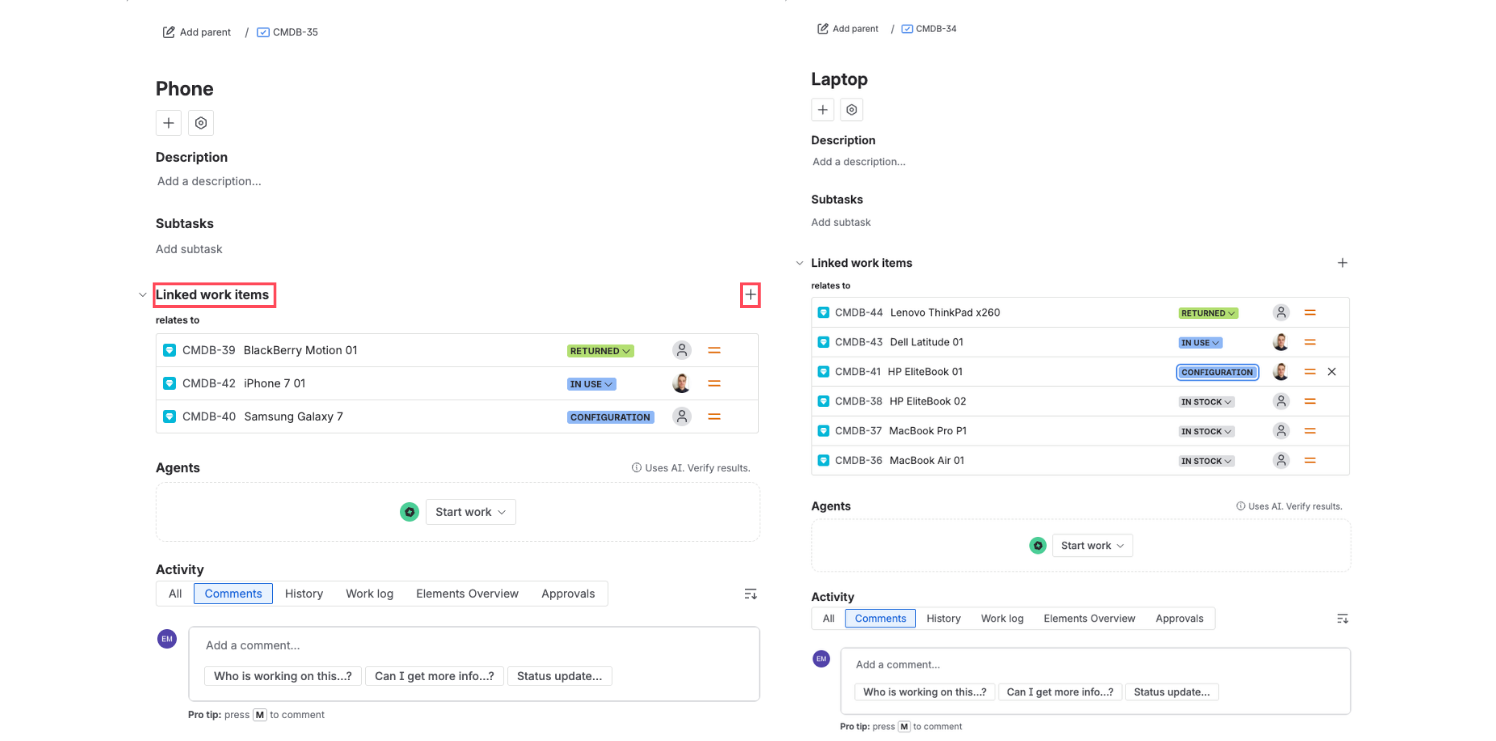
Task: Open IN STOCK status dropdown for HP EliteBook 02
Action: tap(1206, 402)
